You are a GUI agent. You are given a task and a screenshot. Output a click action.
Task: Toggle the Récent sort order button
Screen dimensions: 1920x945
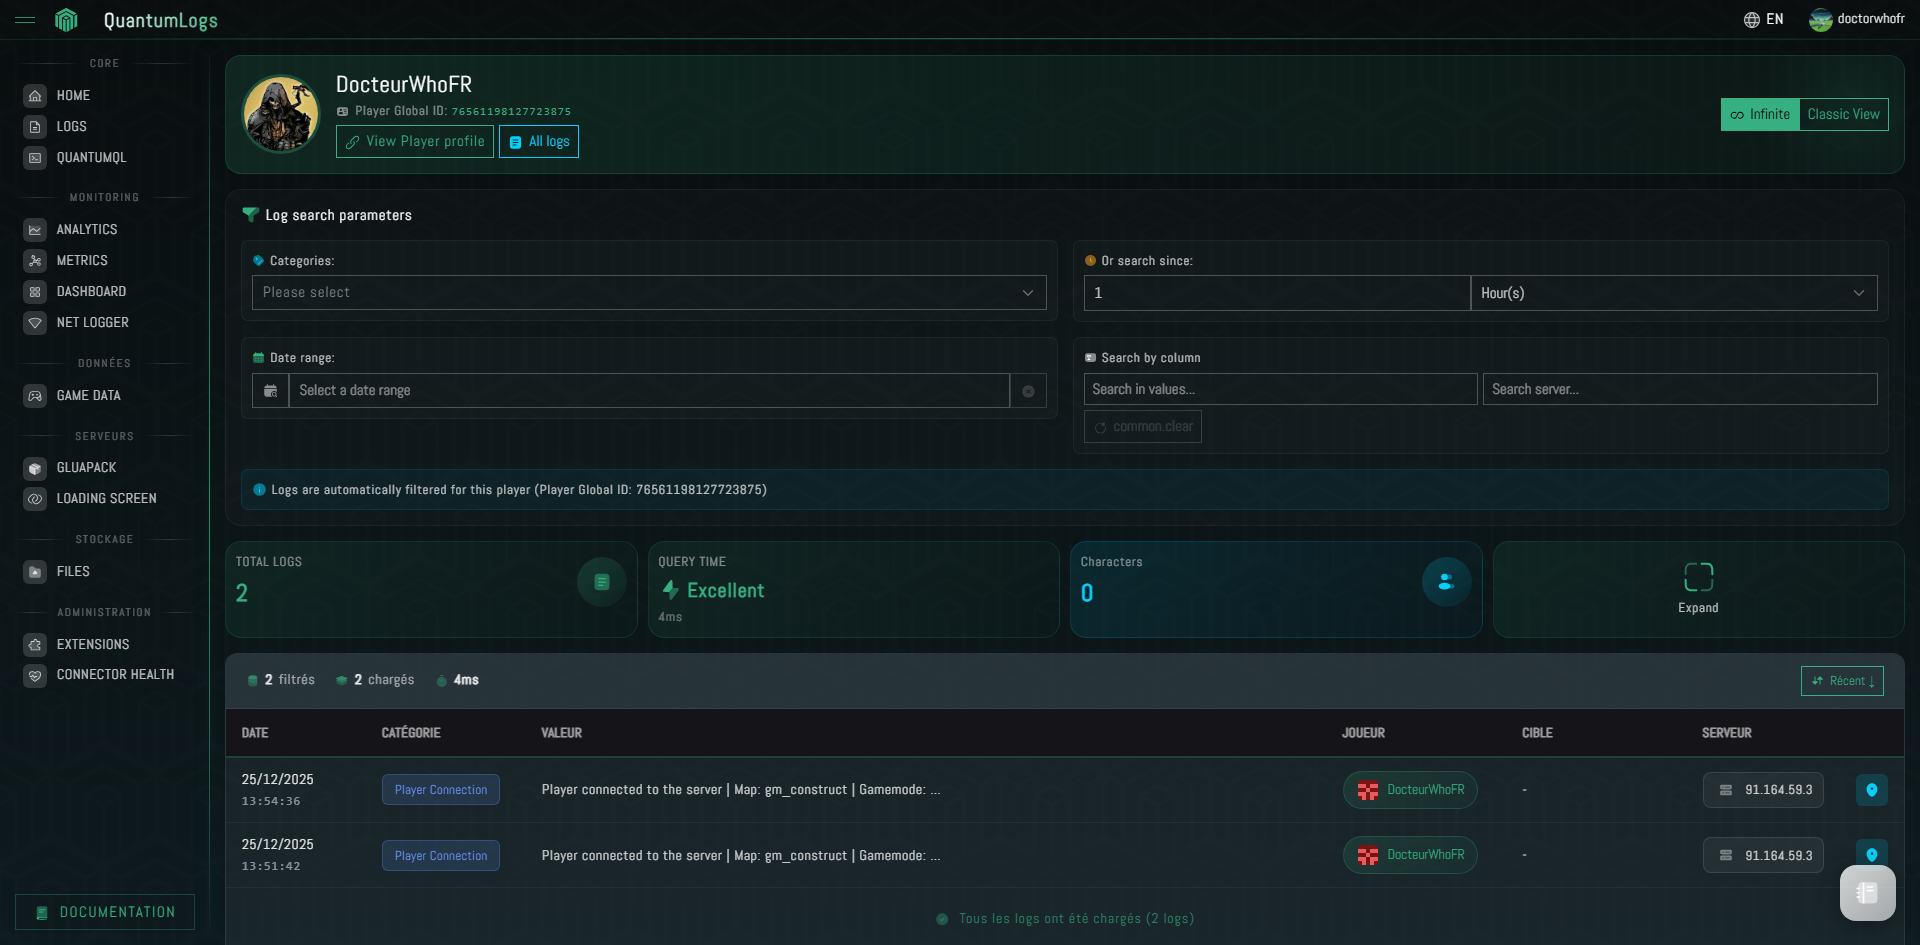(x=1842, y=681)
